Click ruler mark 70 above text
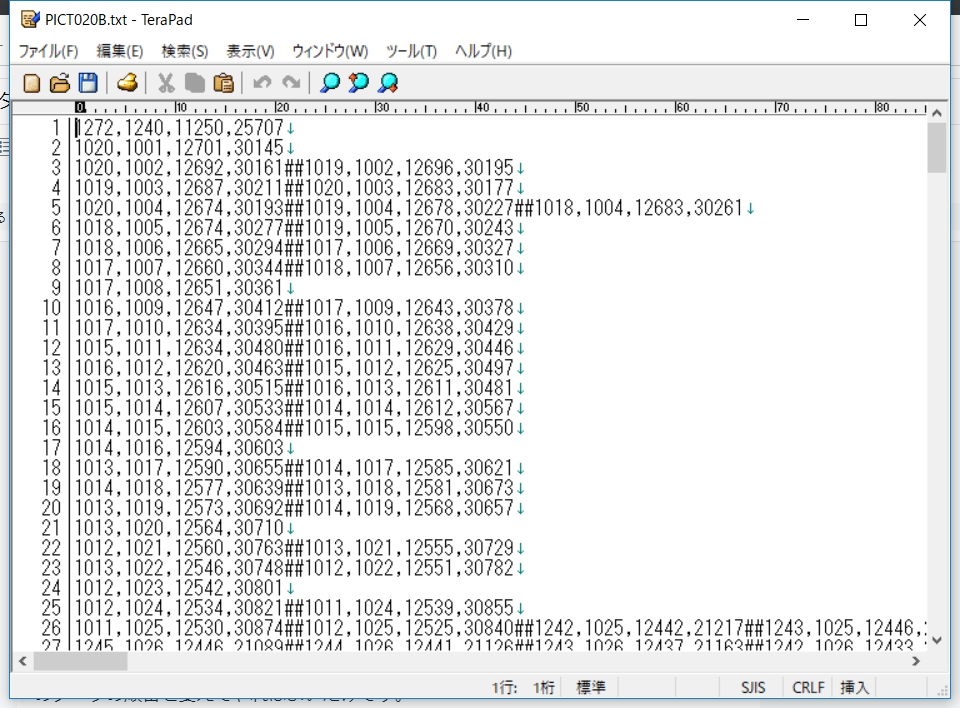Screen dimensions: 960x708 click(x=782, y=107)
